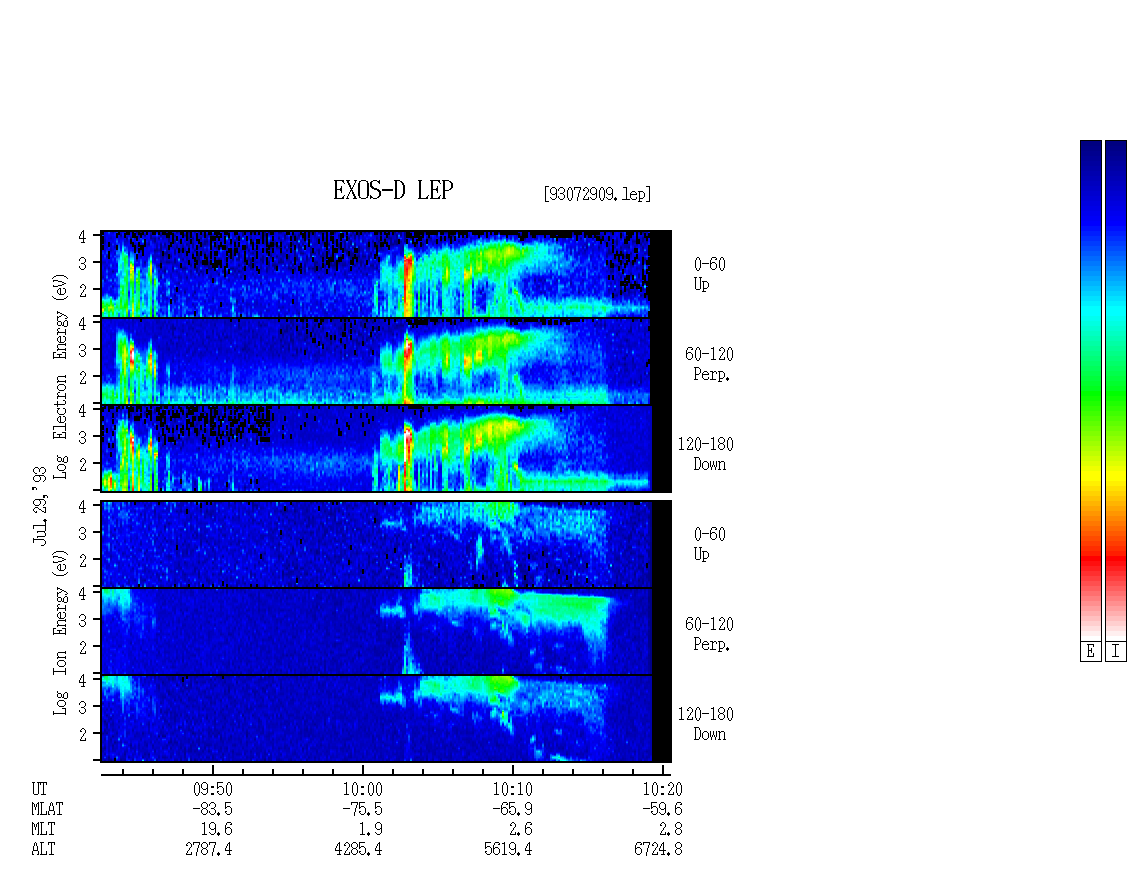This screenshot has width=1130, height=875.
Task: Click the MLT value '2.8'
Action: 670,830
